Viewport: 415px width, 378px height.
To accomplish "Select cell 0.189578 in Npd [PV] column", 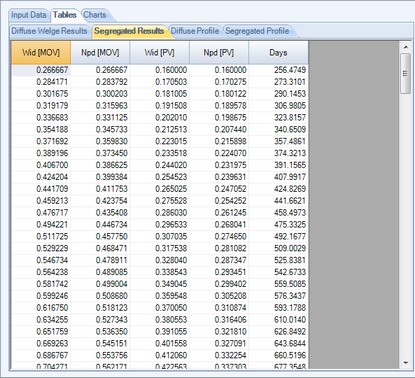I will tap(219, 106).
